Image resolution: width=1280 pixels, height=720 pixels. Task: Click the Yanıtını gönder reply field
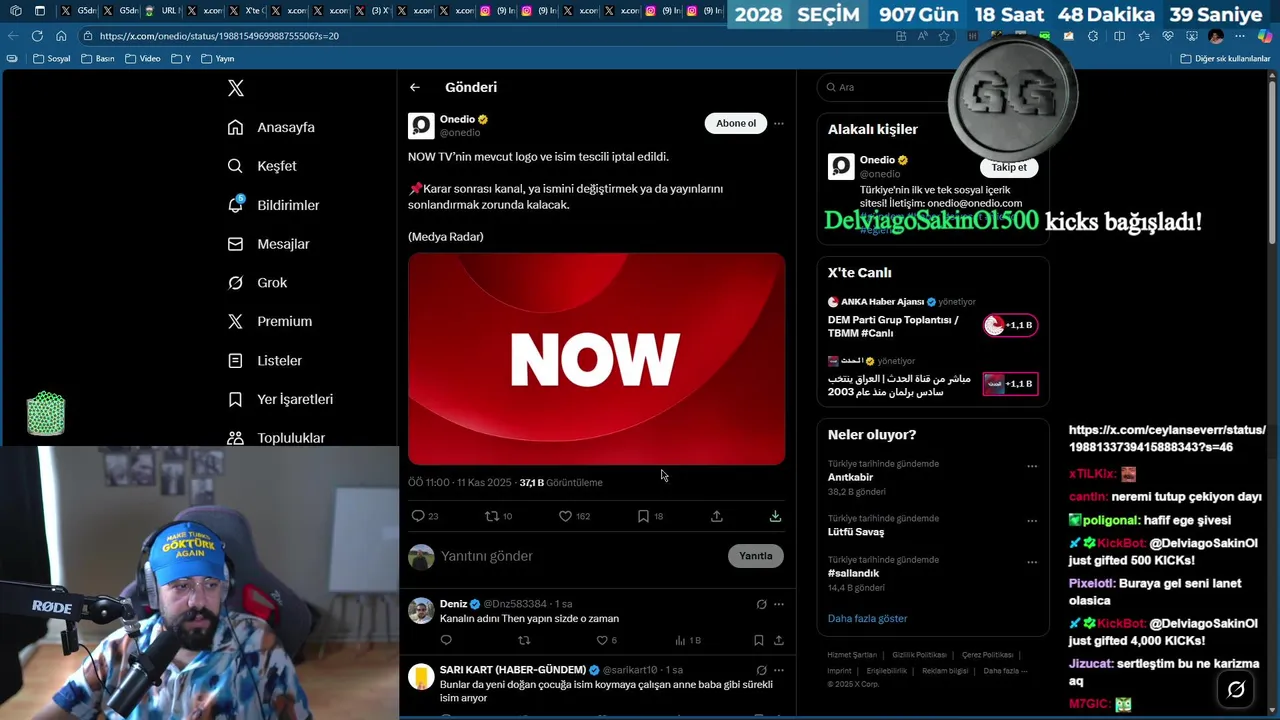580,556
